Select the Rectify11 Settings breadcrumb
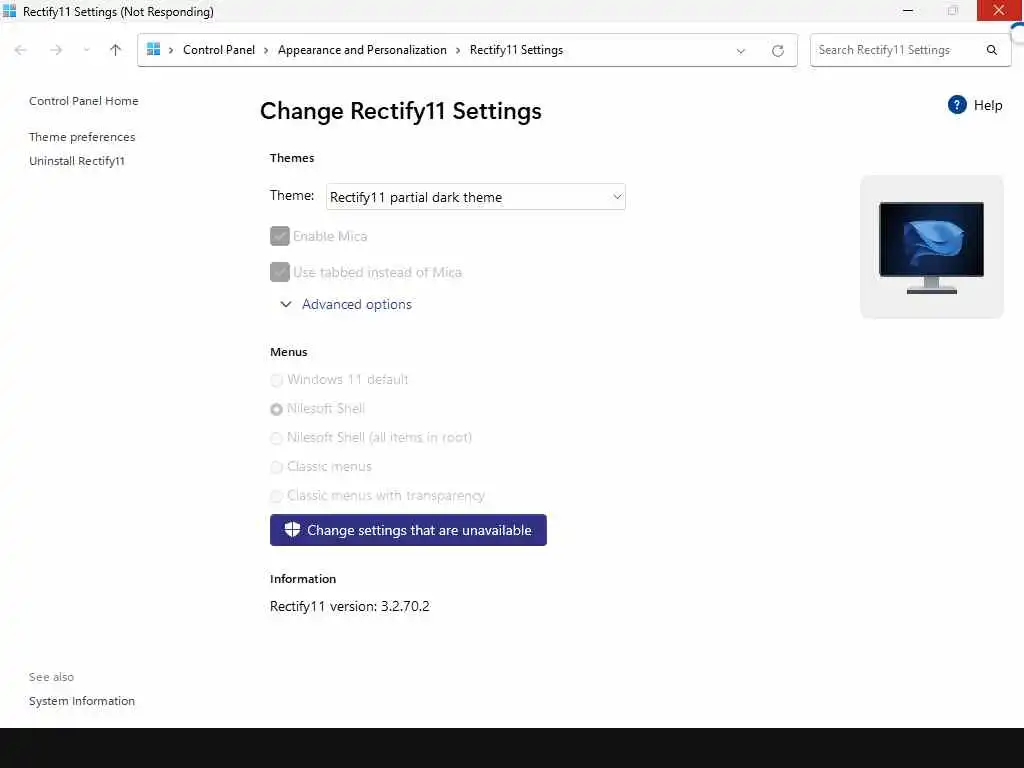The width and height of the screenshot is (1024, 768). coord(516,50)
